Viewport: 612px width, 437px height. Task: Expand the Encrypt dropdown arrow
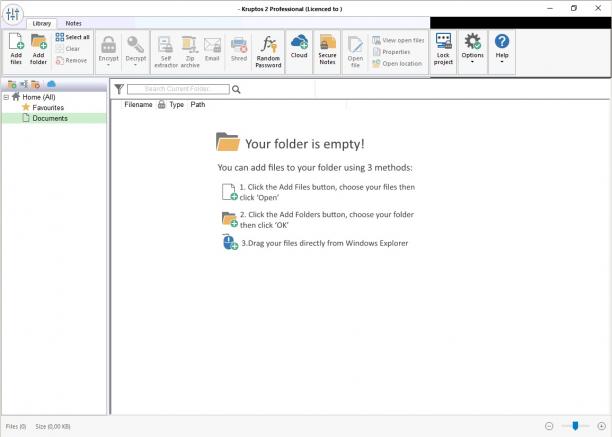[109, 65]
